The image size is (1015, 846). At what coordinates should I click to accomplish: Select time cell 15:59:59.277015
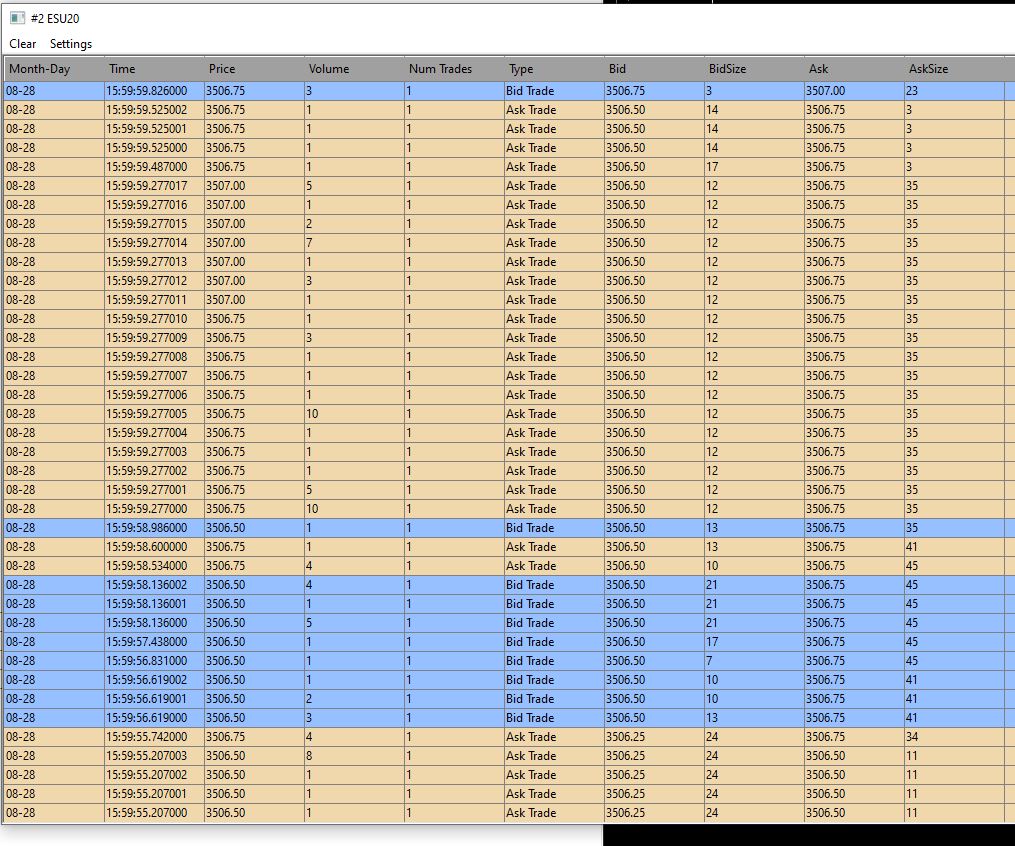[x=153, y=224]
